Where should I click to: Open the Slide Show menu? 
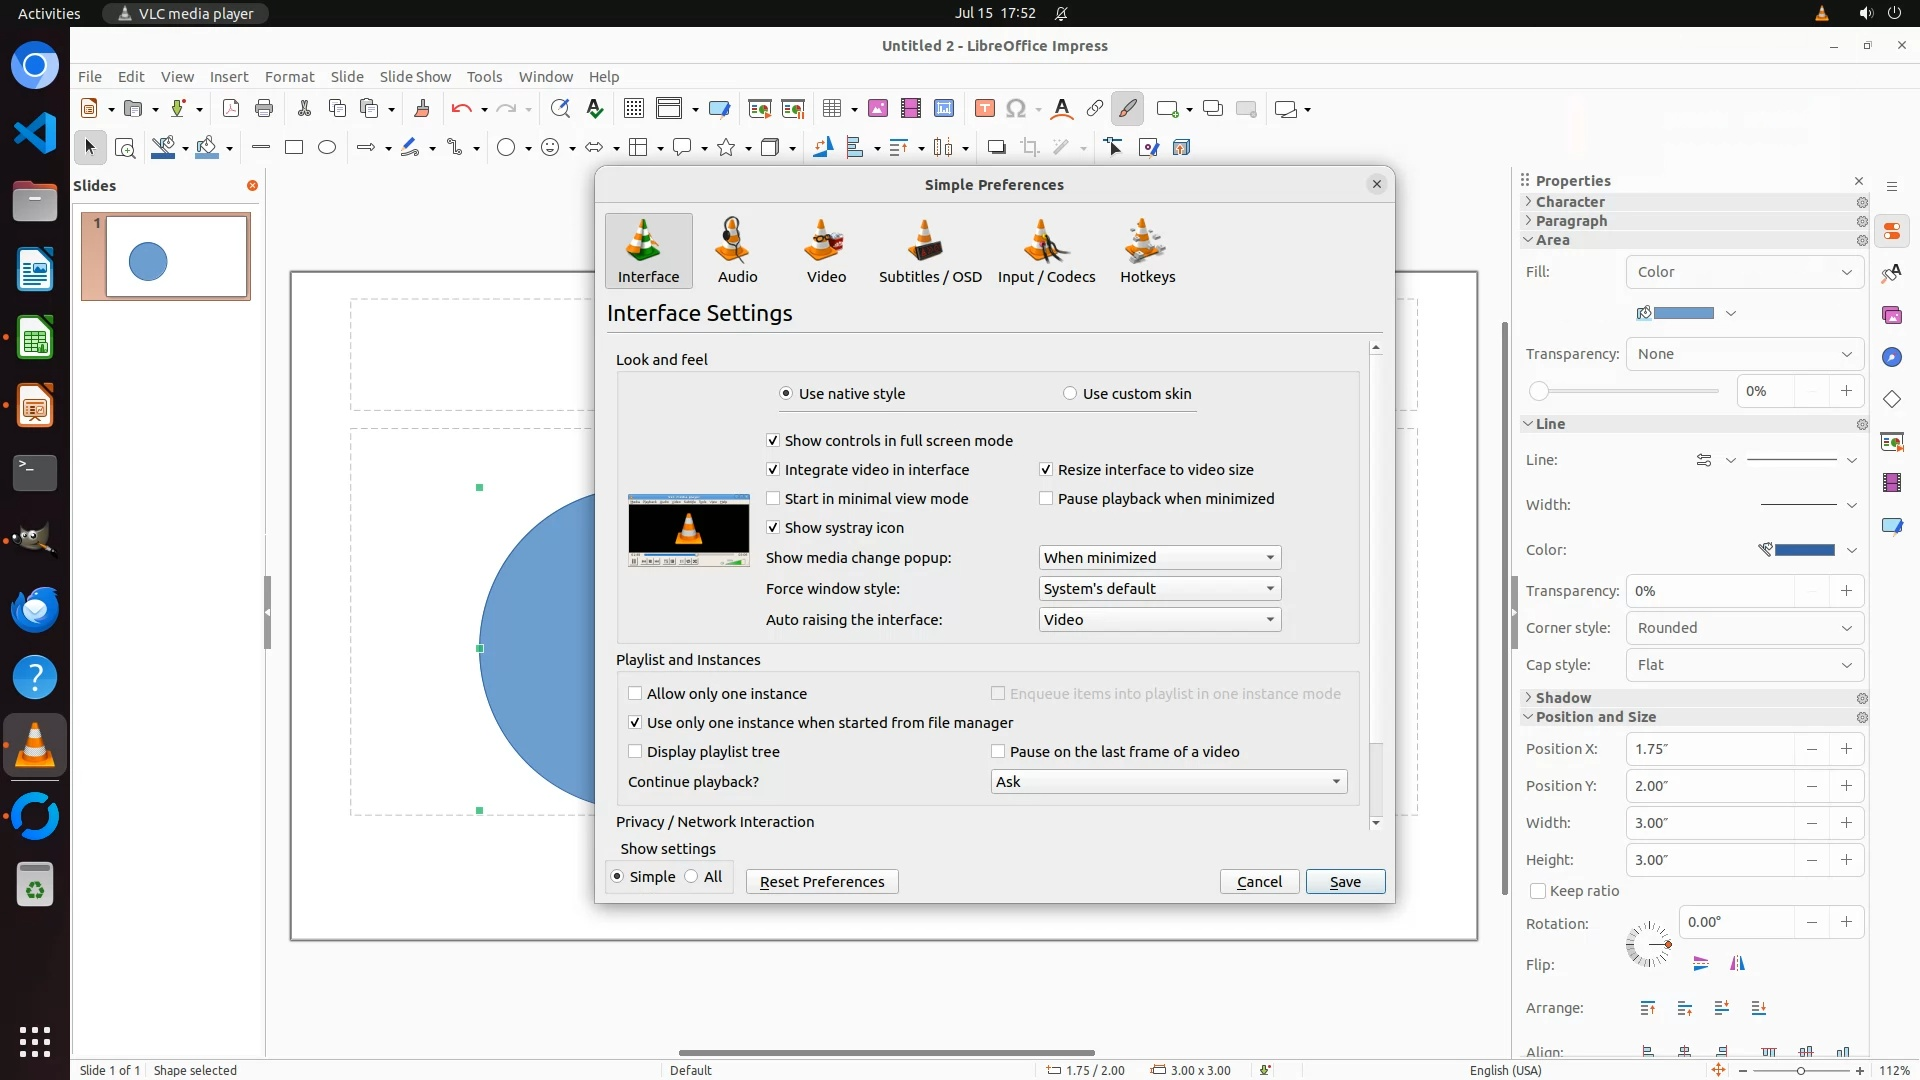pyautogui.click(x=415, y=77)
